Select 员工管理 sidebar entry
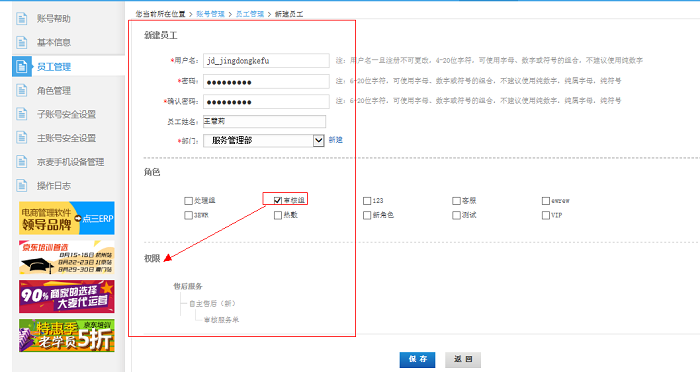The height and width of the screenshot is (372, 700). point(54,67)
